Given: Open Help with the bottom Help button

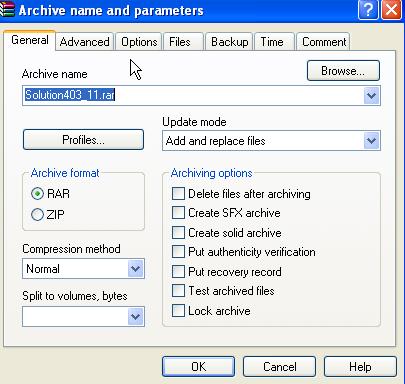Looking at the screenshot, I should (360, 367).
